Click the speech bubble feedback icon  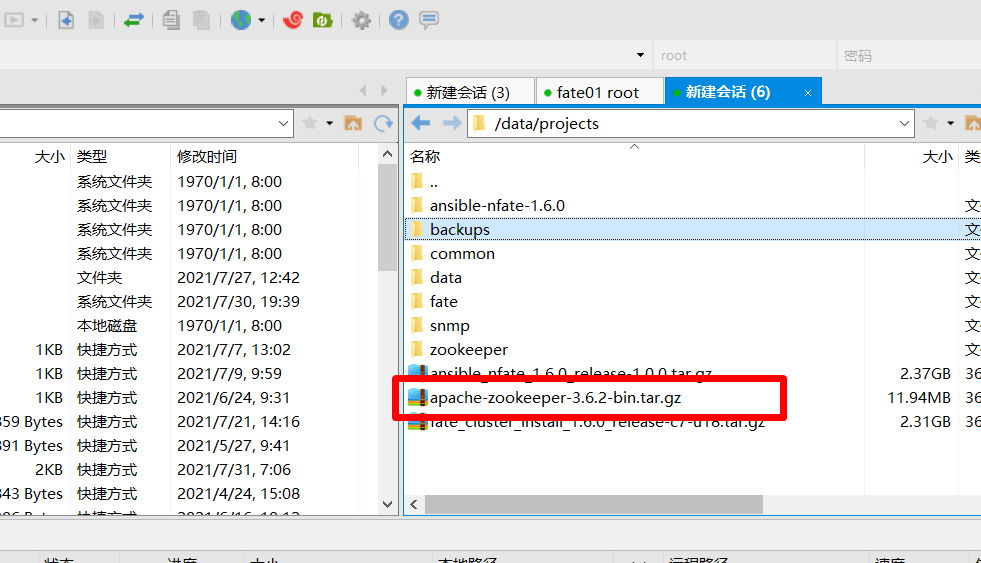(429, 20)
